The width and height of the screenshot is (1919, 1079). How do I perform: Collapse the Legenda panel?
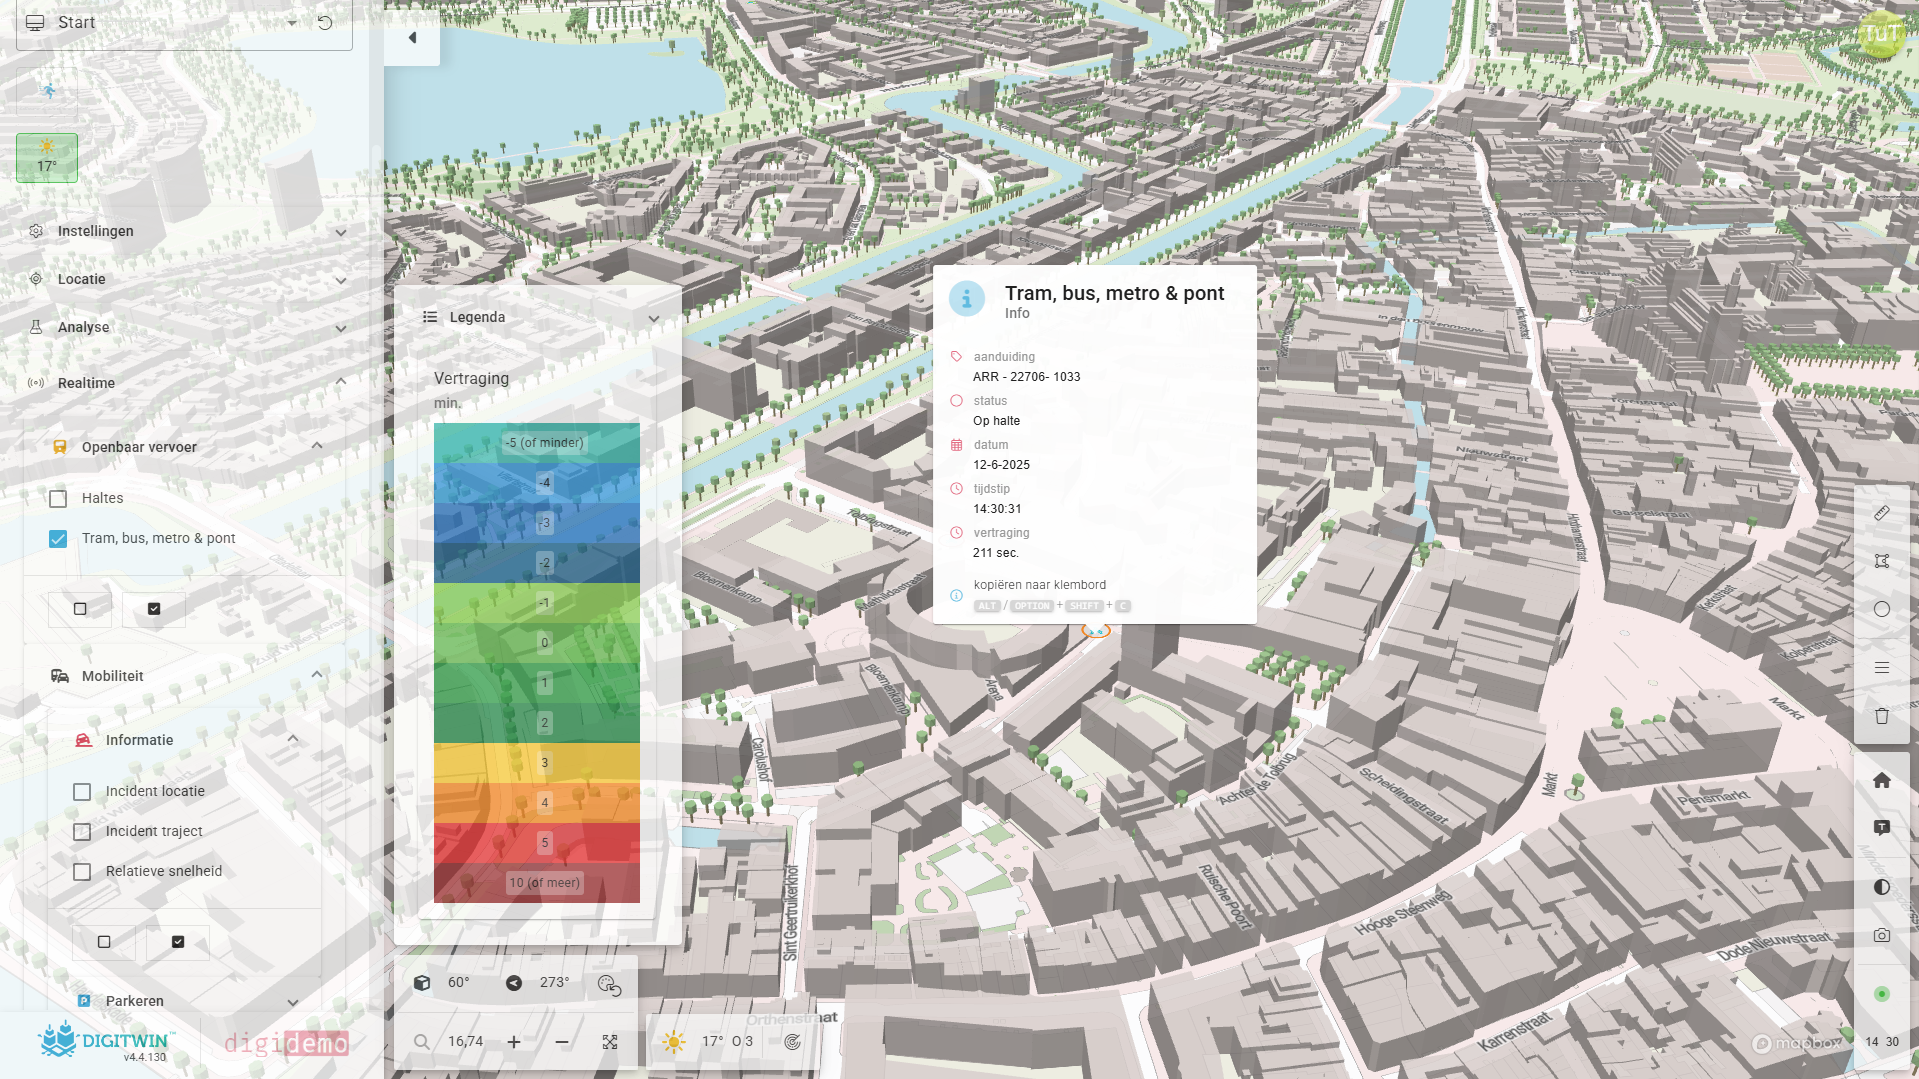click(x=654, y=318)
